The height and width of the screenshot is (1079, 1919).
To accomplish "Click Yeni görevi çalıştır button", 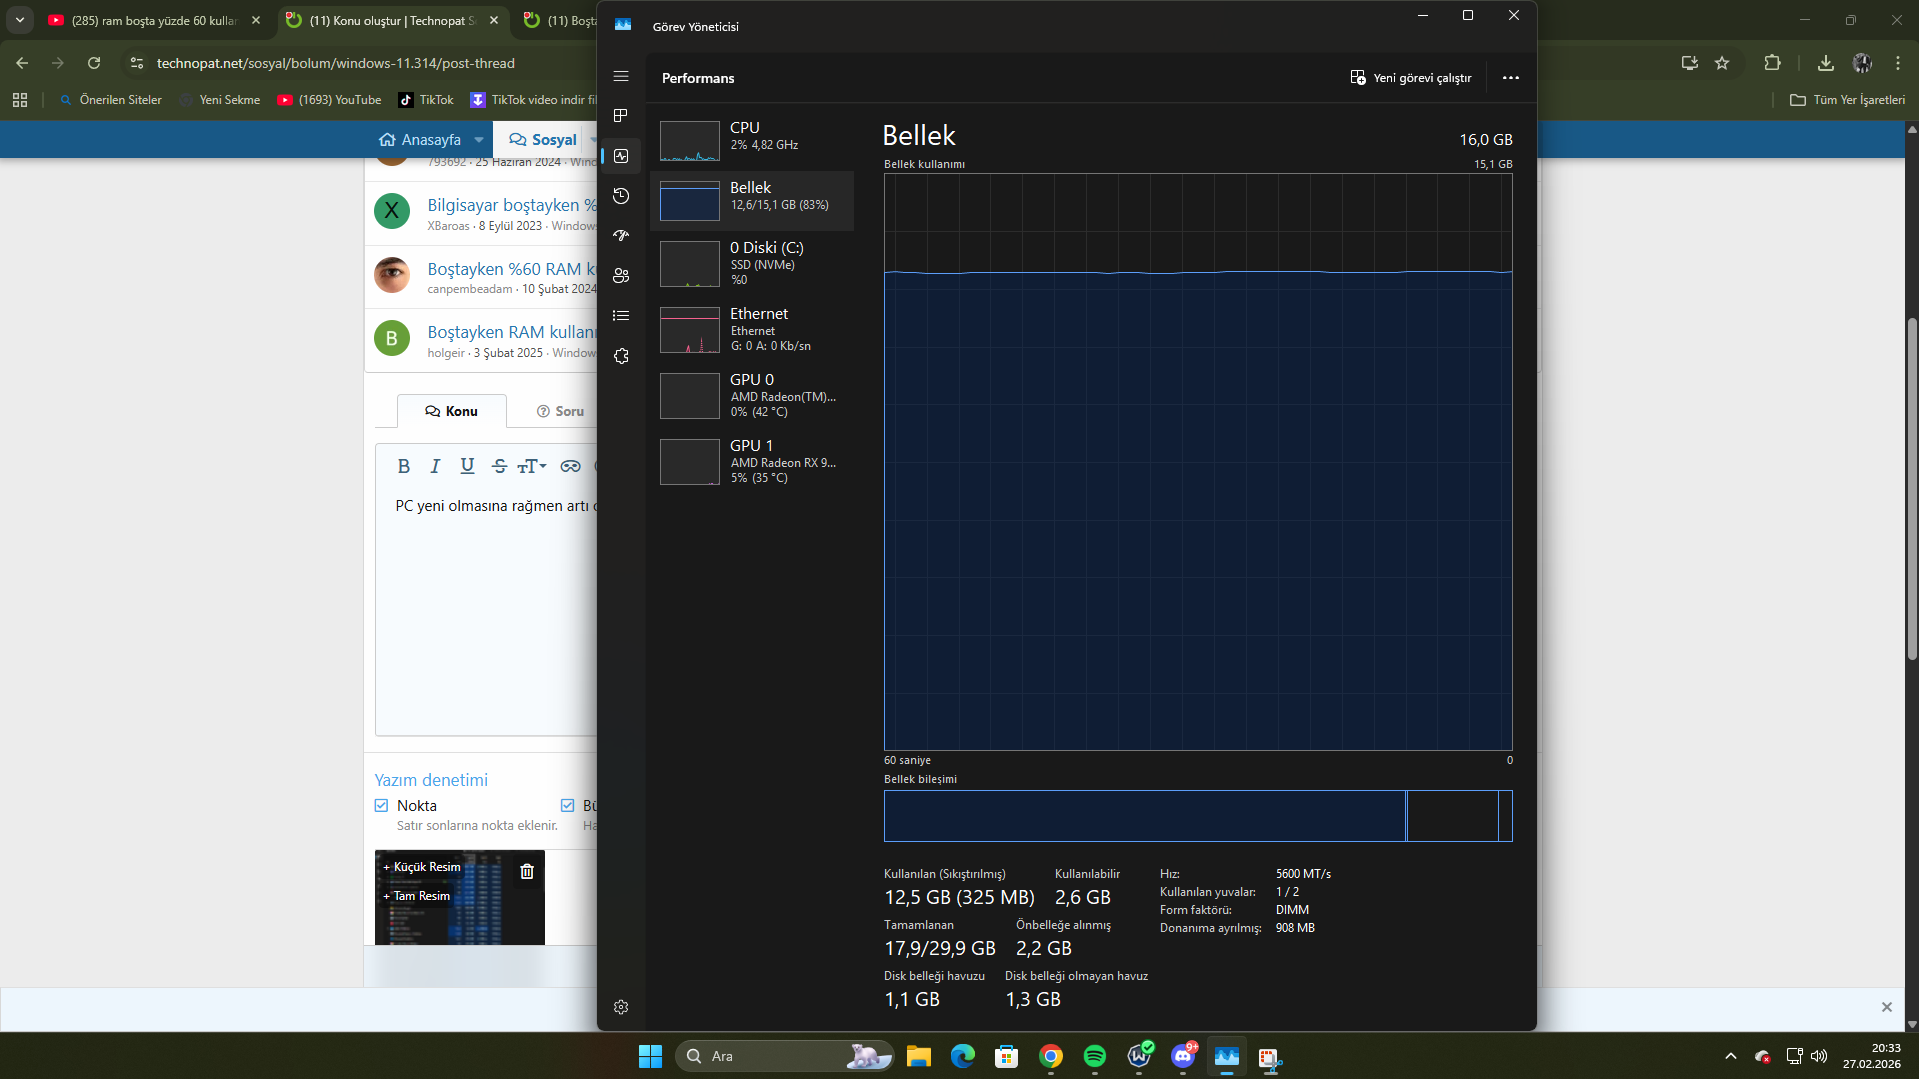I will (x=1411, y=78).
